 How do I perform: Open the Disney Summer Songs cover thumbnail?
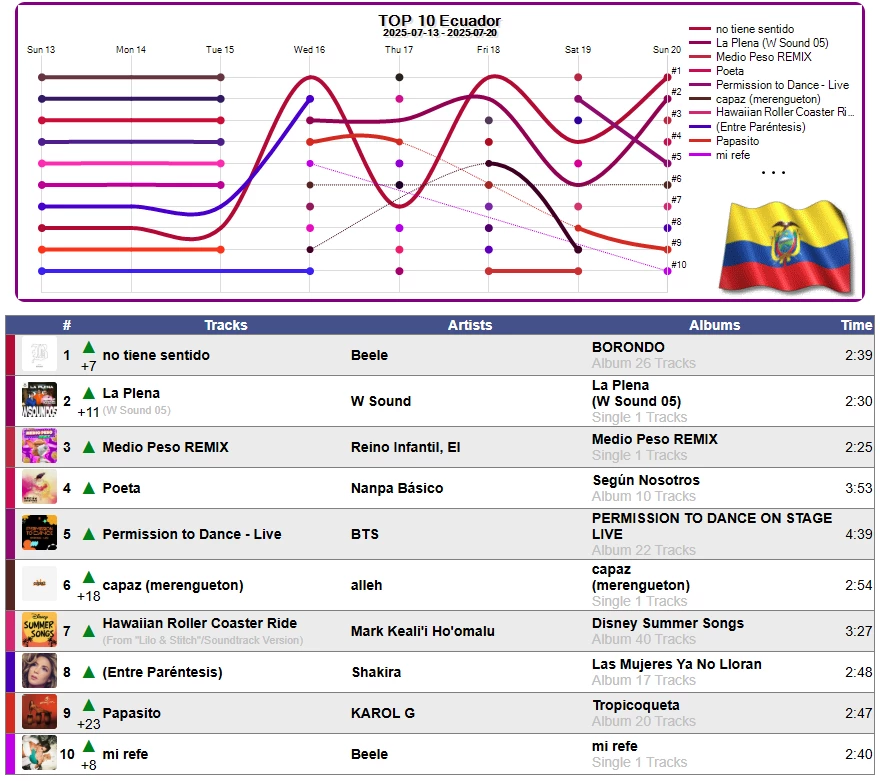(x=39, y=630)
